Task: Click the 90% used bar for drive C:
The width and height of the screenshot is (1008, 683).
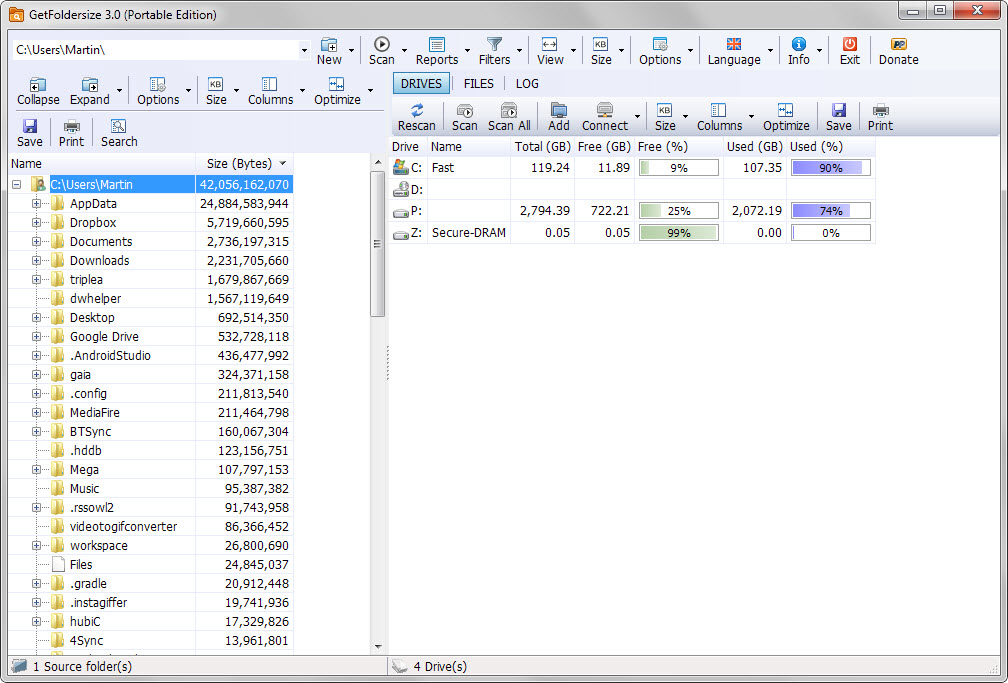Action: tap(831, 168)
